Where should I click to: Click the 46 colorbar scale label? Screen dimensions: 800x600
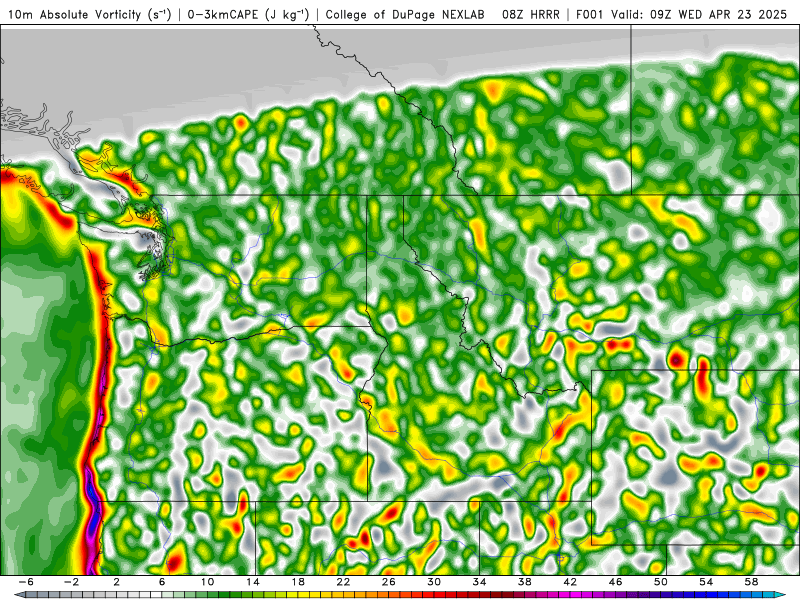tap(615, 582)
